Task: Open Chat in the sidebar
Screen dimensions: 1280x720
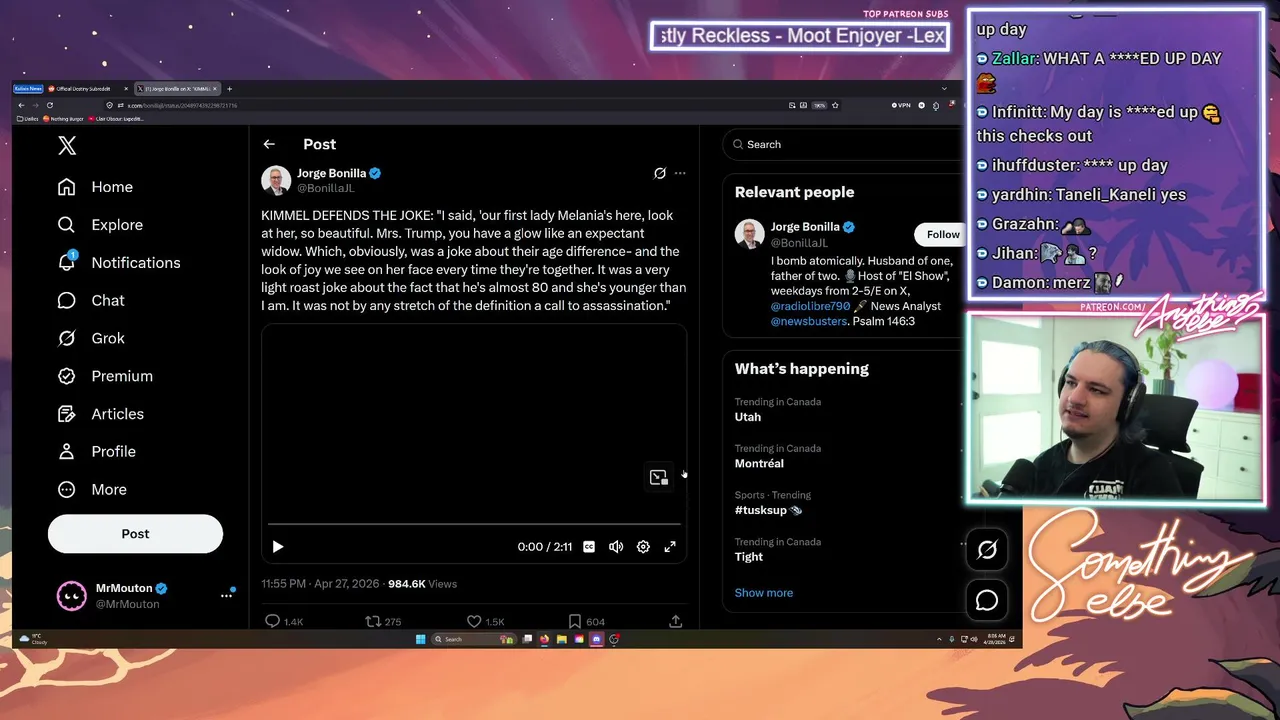Action: pyautogui.click(x=91, y=300)
